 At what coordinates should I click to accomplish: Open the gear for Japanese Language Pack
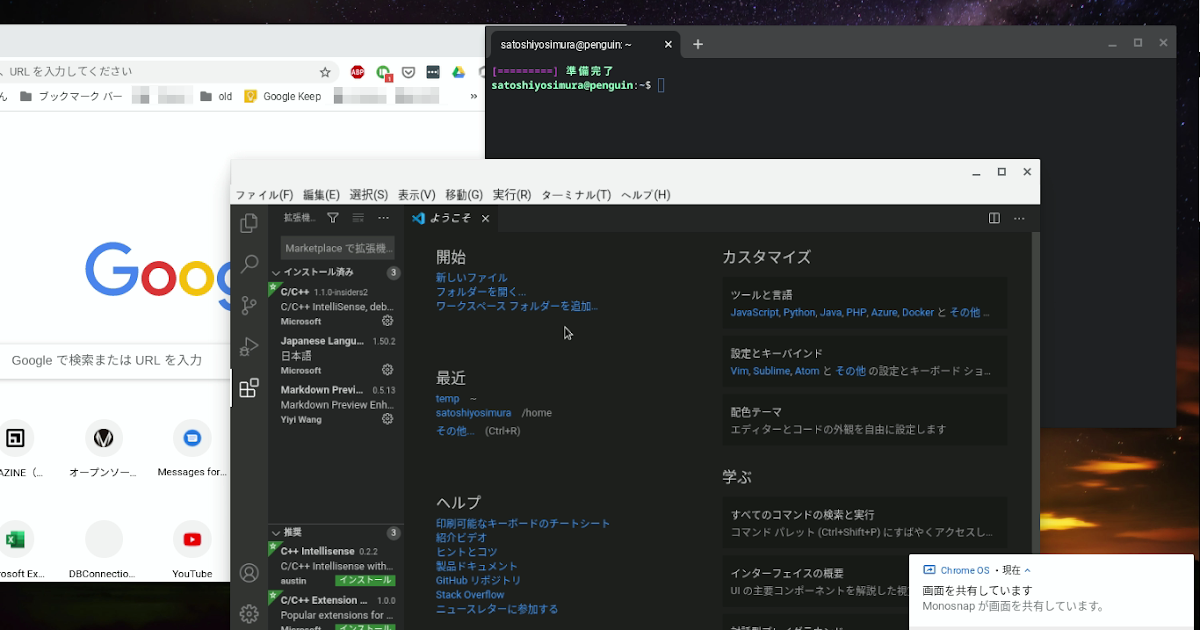(x=388, y=370)
